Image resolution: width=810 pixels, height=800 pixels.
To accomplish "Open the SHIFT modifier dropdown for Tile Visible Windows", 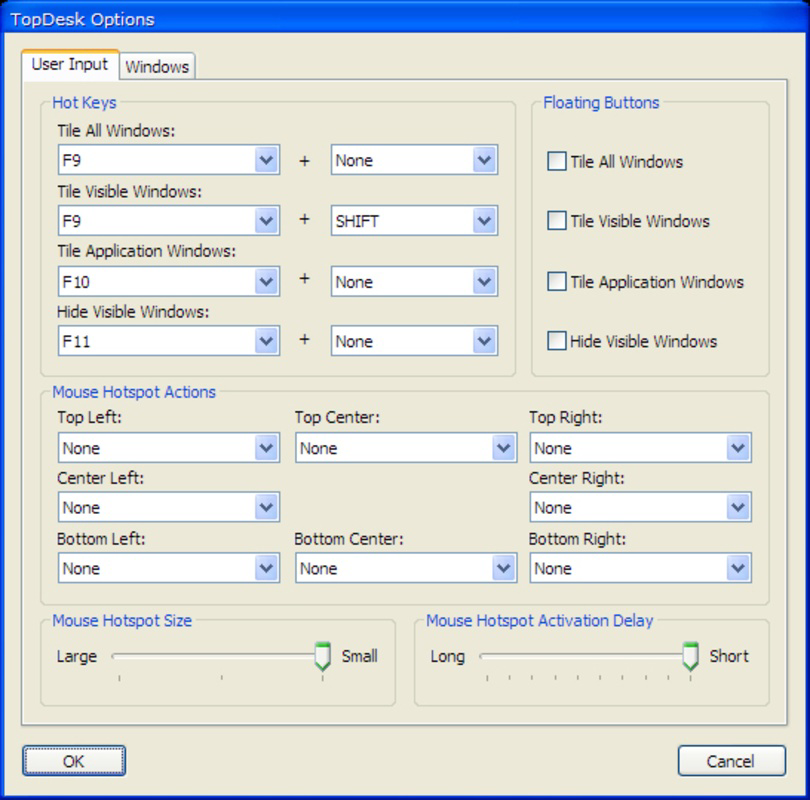I will point(481,220).
